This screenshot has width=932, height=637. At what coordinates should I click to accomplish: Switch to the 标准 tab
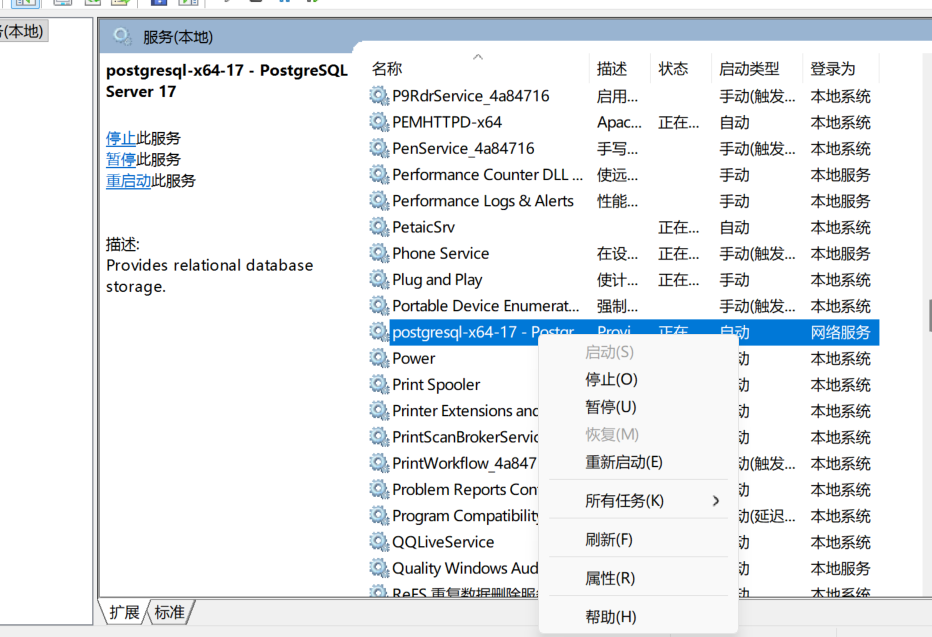169,612
